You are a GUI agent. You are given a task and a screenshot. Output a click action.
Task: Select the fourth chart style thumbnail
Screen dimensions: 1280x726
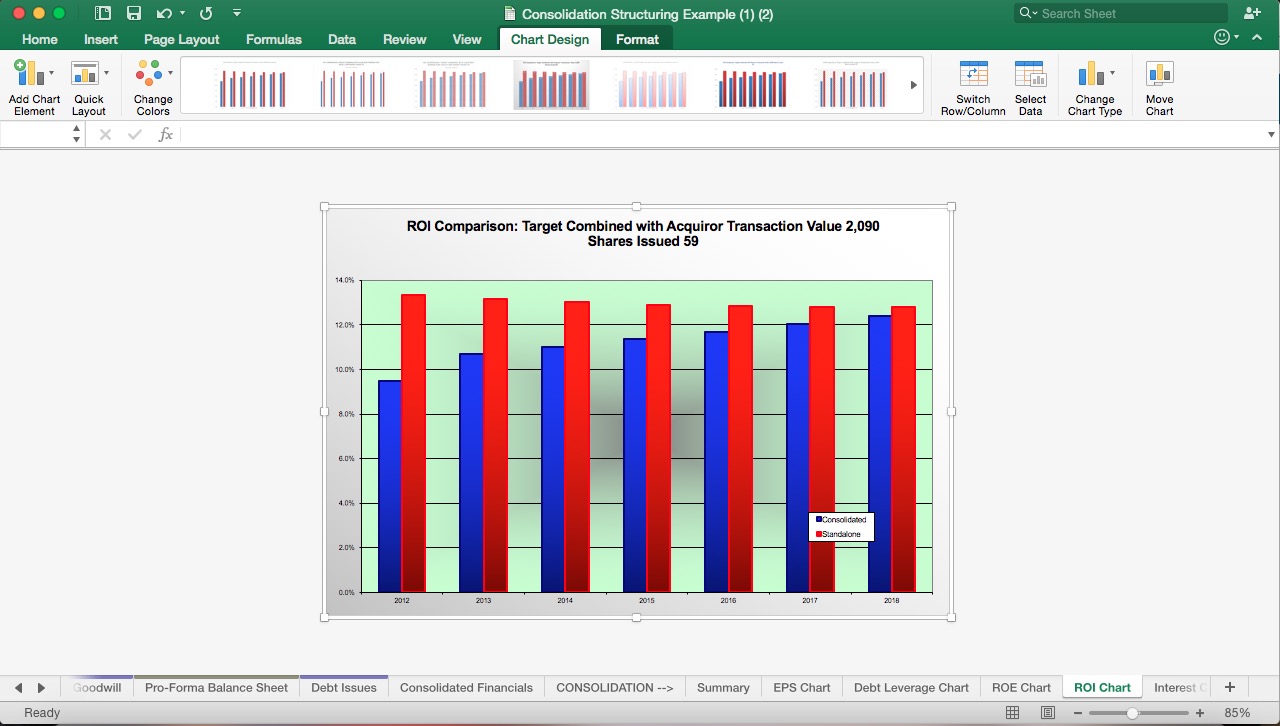[550, 84]
